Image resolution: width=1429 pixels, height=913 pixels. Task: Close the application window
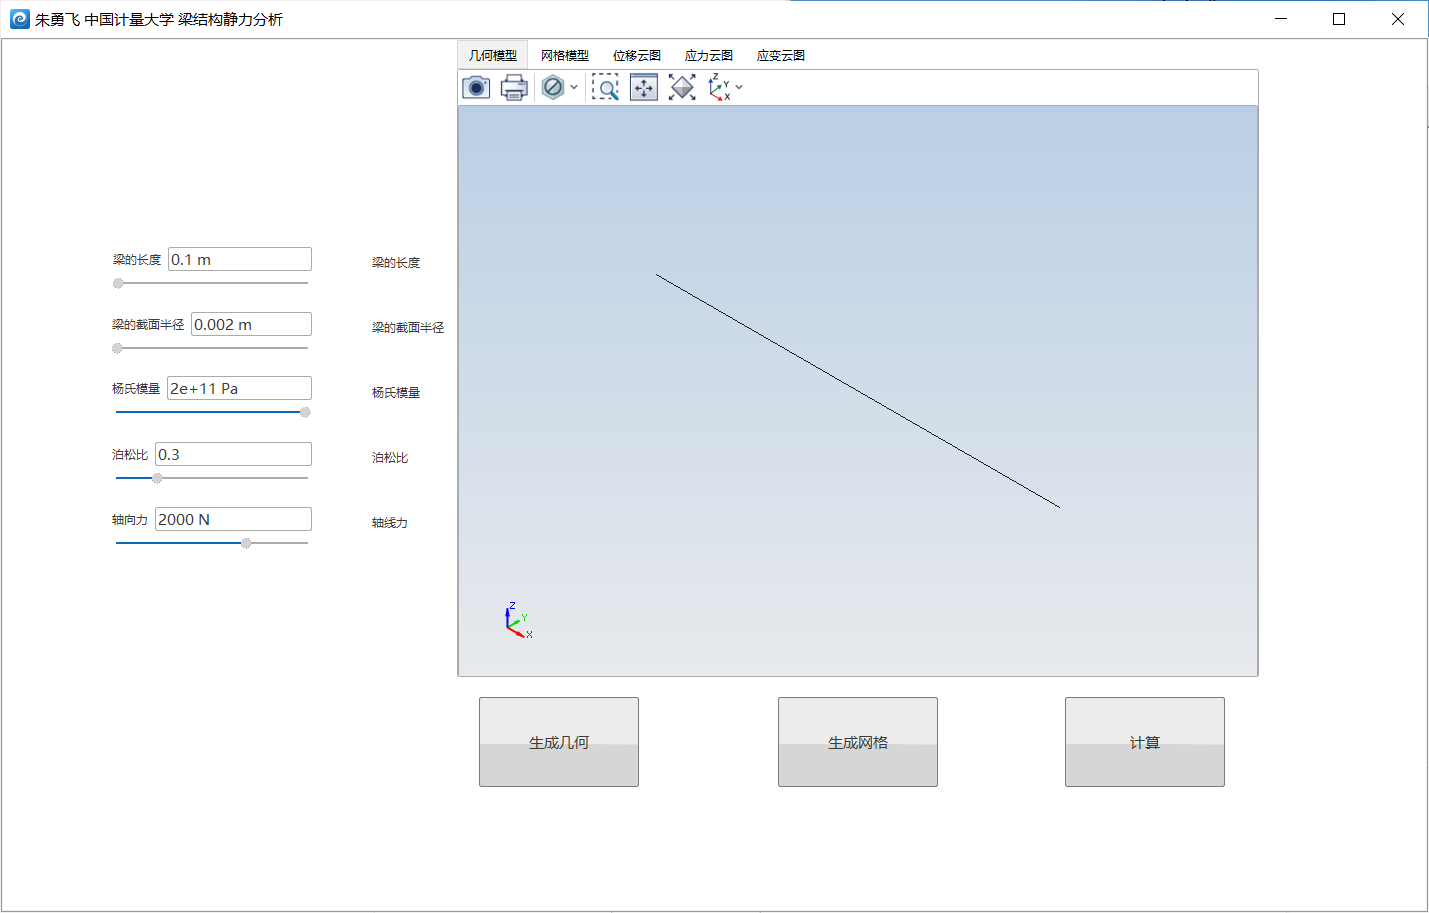pos(1398,19)
